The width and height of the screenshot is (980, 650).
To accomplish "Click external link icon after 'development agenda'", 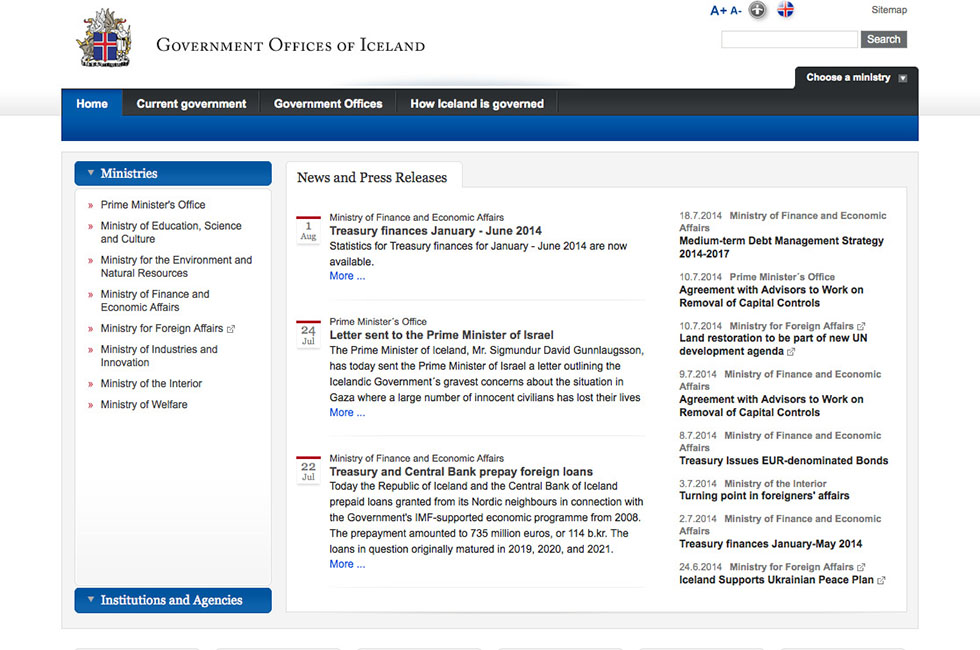I will [791, 352].
